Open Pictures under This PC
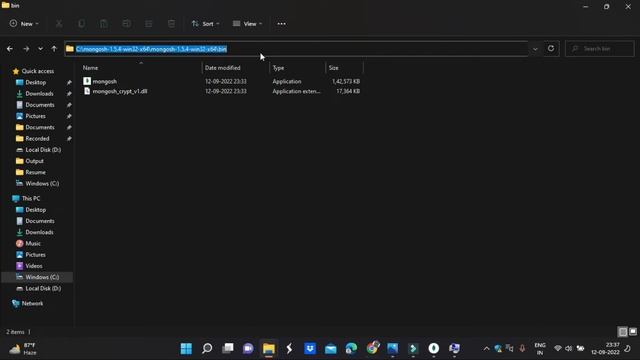Image resolution: width=640 pixels, height=360 pixels. 35,254
